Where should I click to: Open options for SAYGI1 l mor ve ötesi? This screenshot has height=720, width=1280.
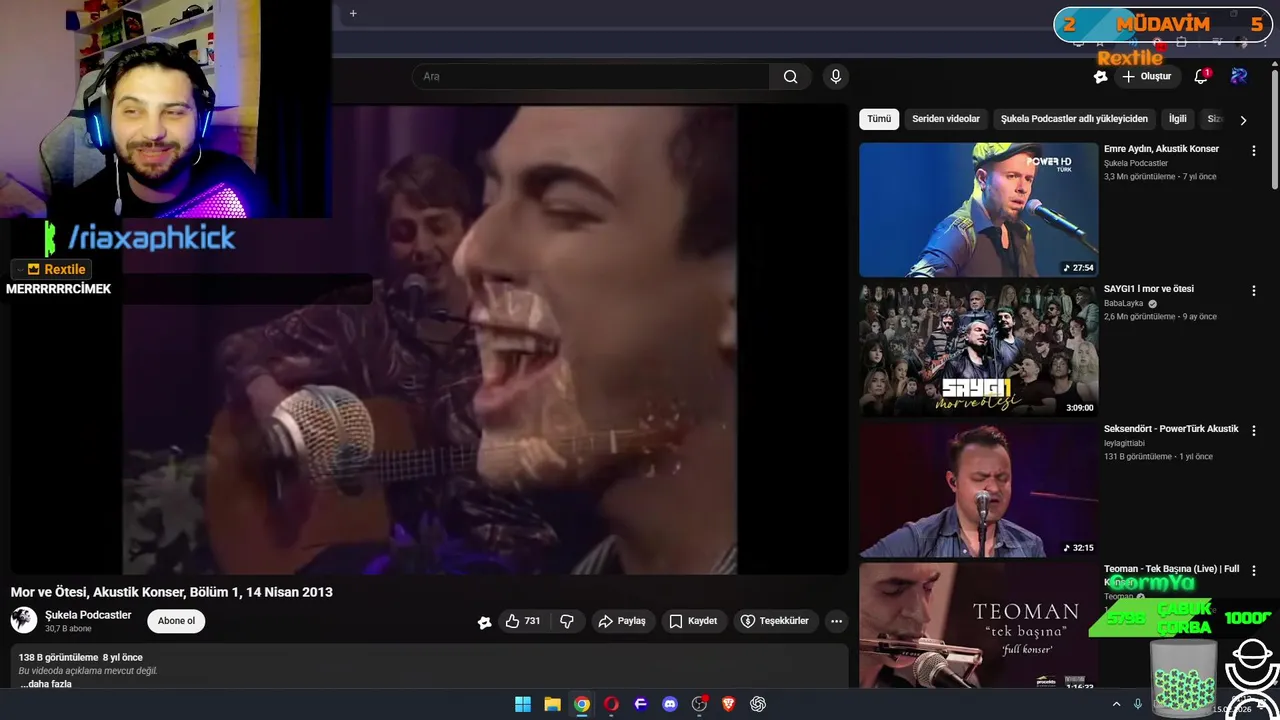pyautogui.click(x=1253, y=290)
